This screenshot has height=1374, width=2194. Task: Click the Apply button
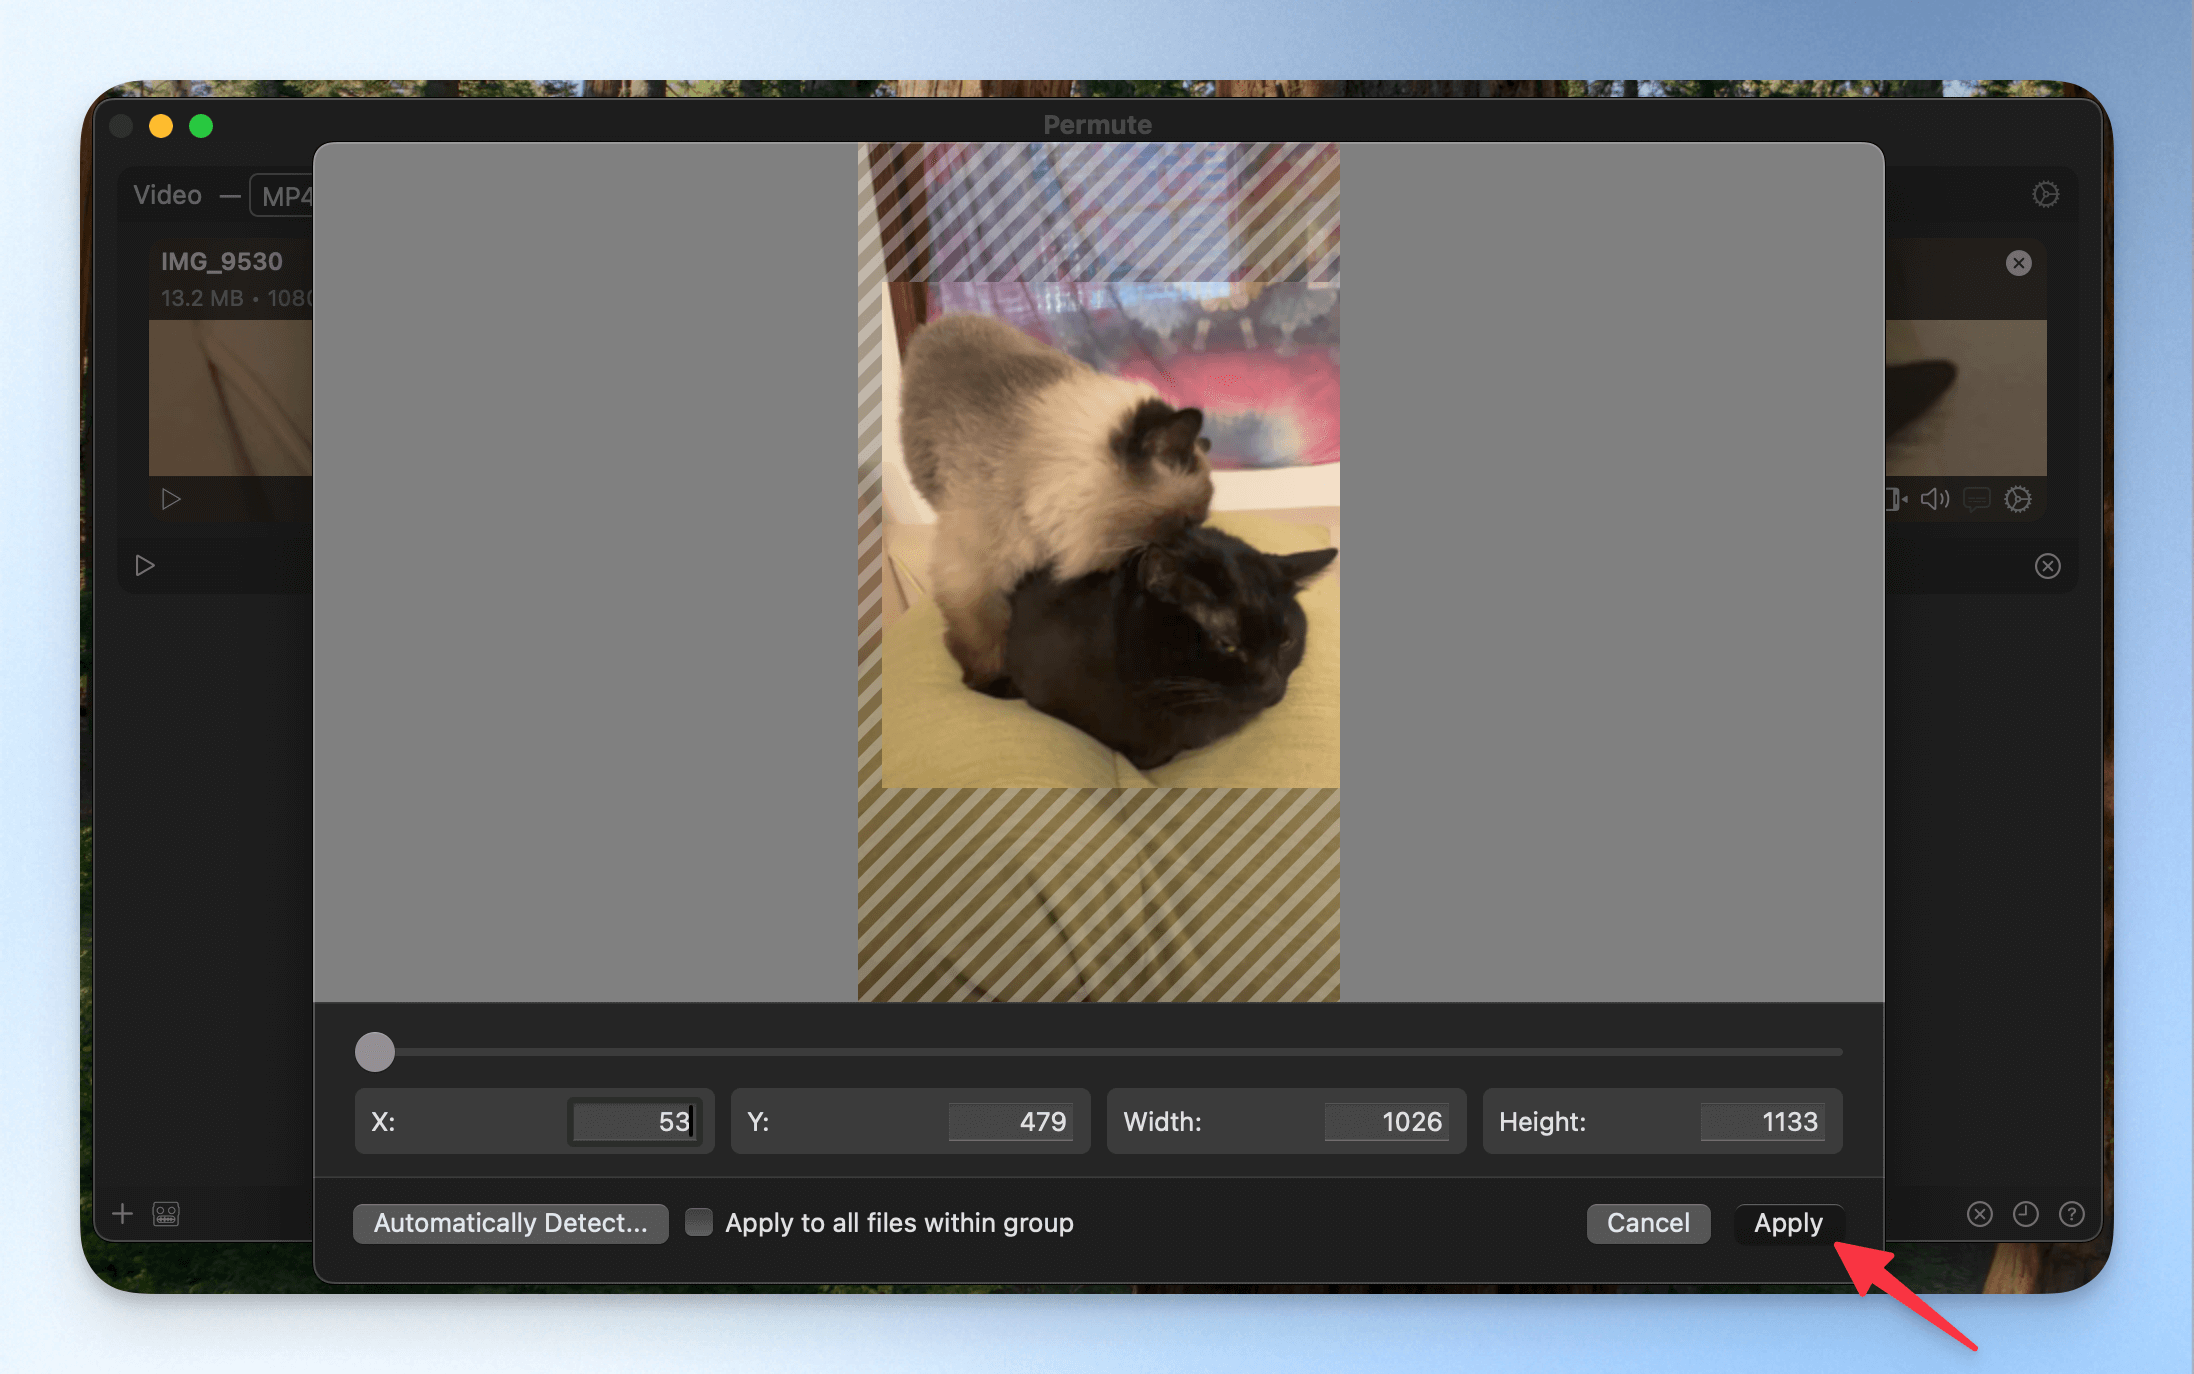click(1788, 1223)
